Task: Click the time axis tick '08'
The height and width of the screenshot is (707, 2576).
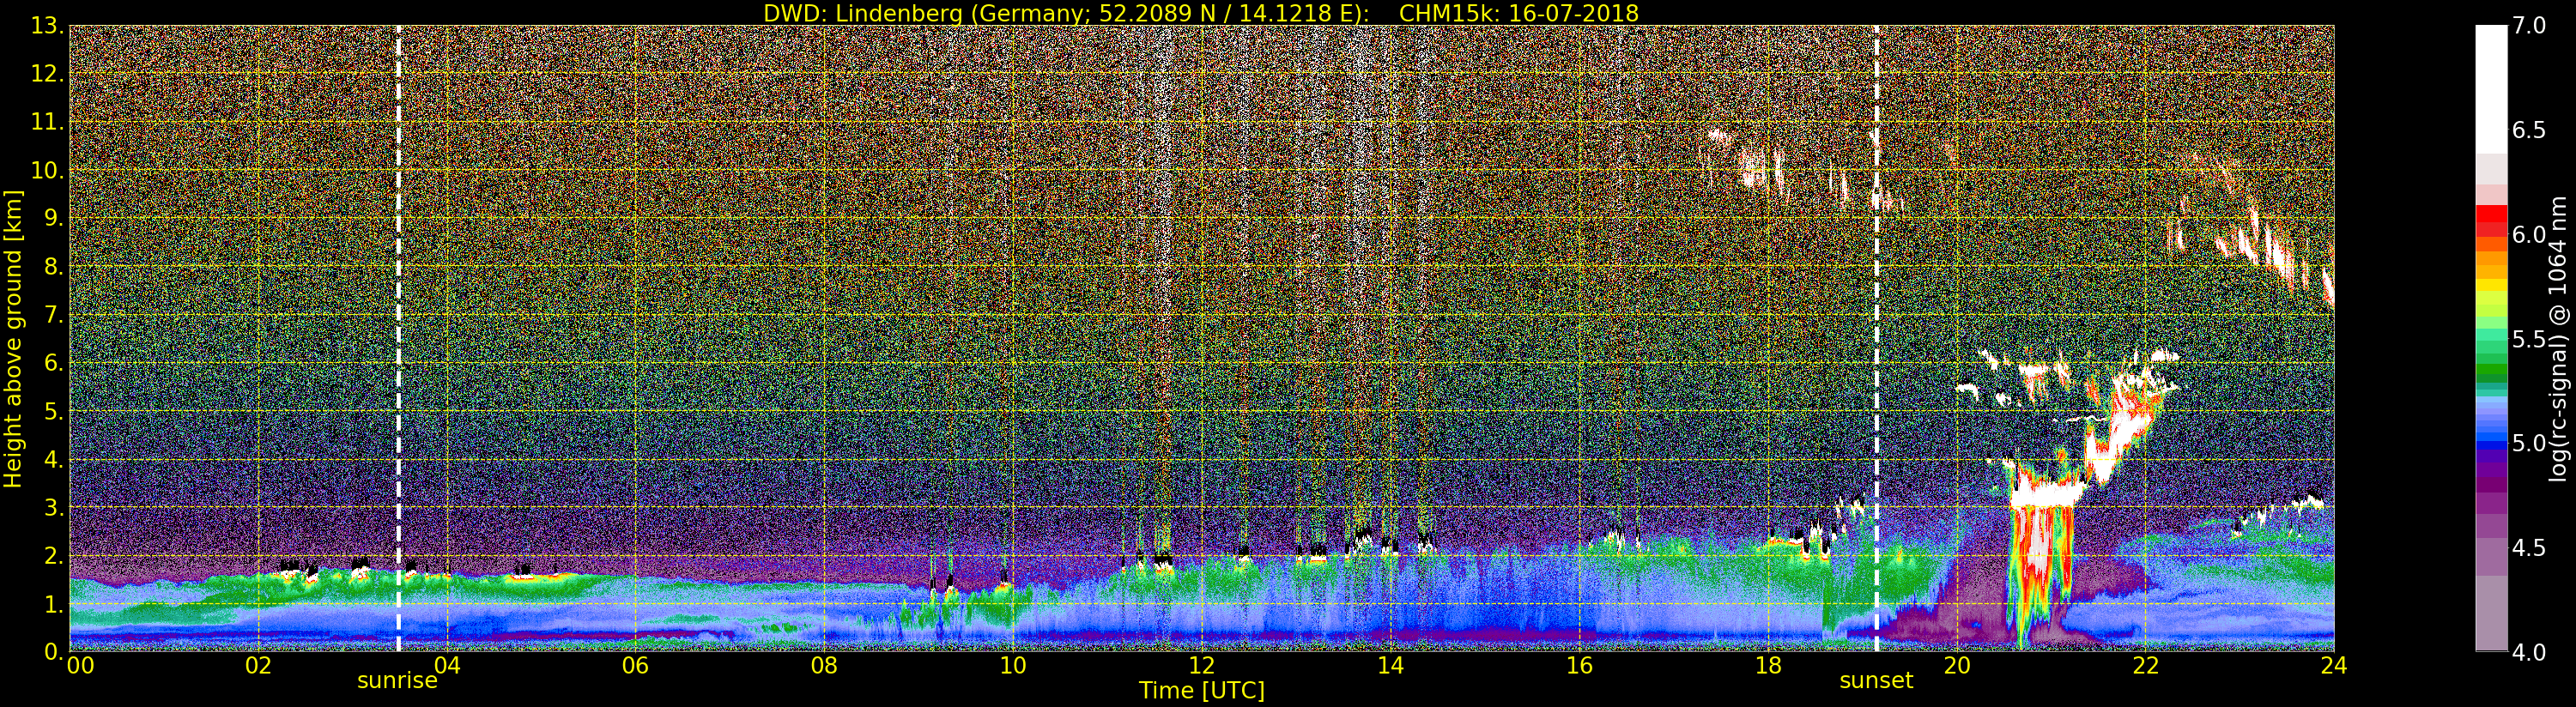Action: pos(824,666)
